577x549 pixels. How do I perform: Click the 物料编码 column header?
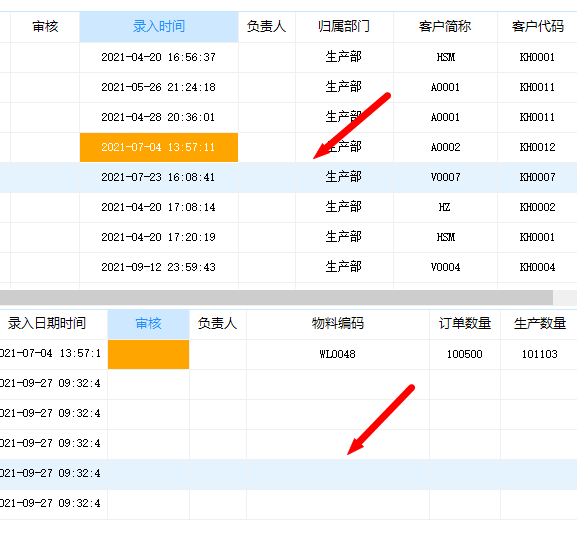click(x=338, y=324)
